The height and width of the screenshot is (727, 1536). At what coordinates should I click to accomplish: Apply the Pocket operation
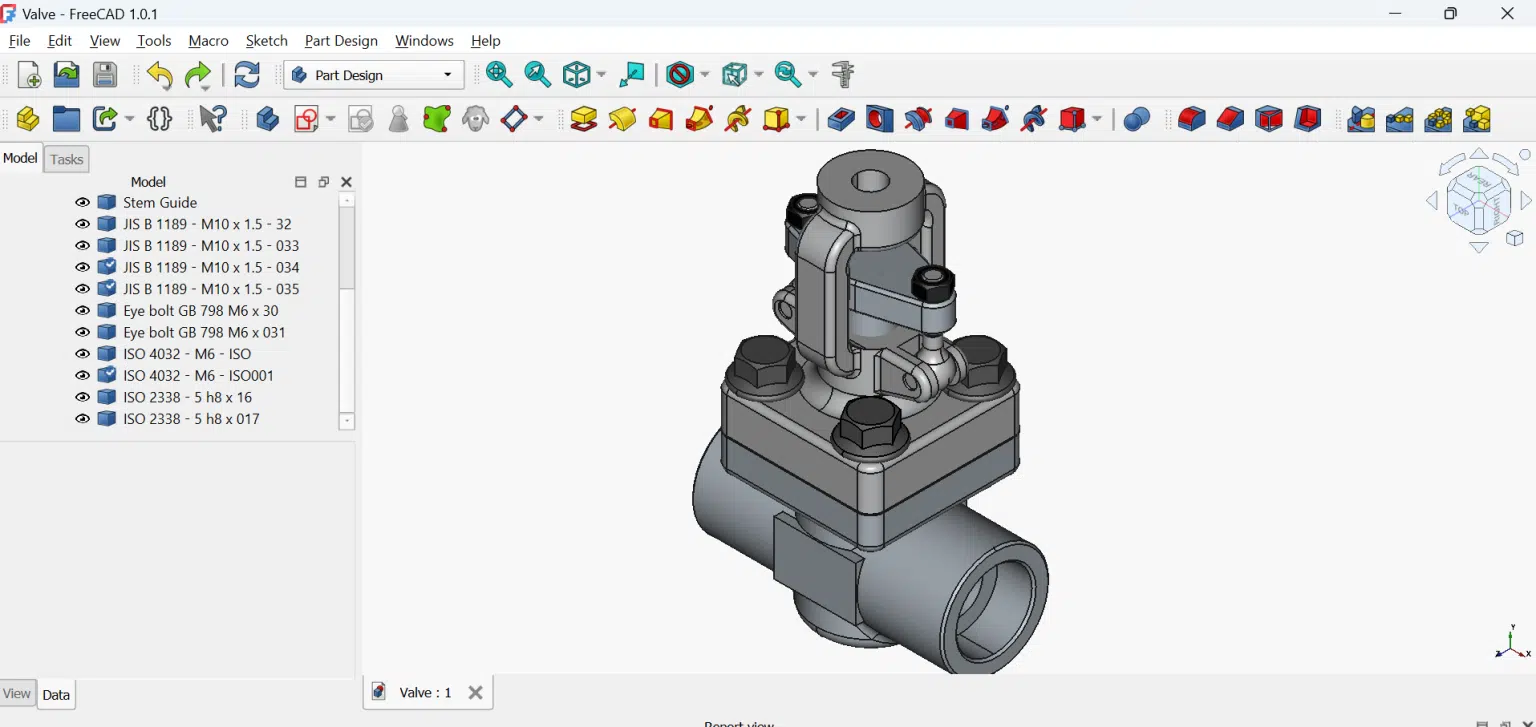[840, 117]
